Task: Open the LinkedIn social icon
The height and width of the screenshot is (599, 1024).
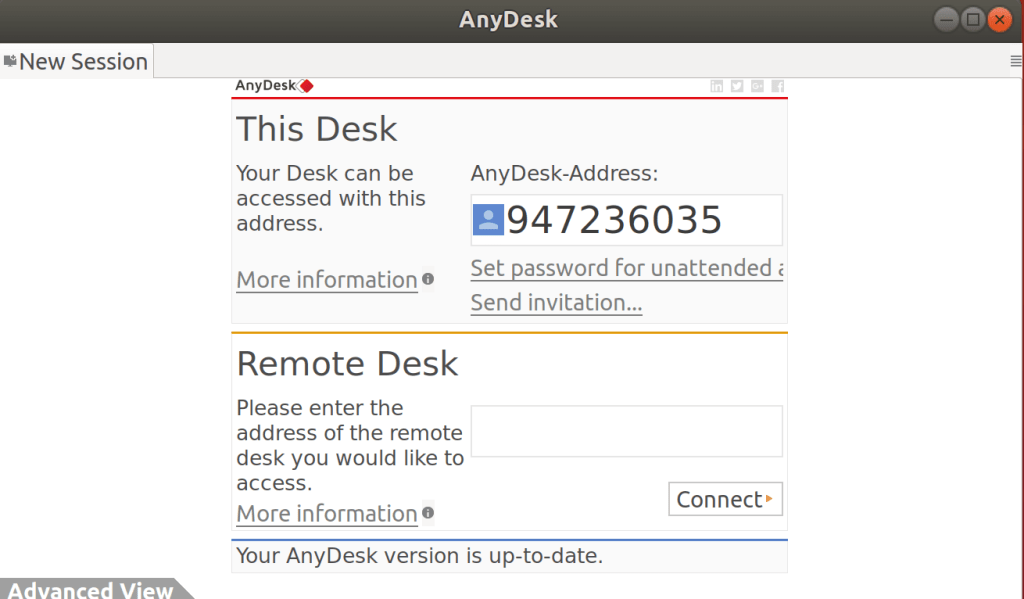Action: [717, 86]
